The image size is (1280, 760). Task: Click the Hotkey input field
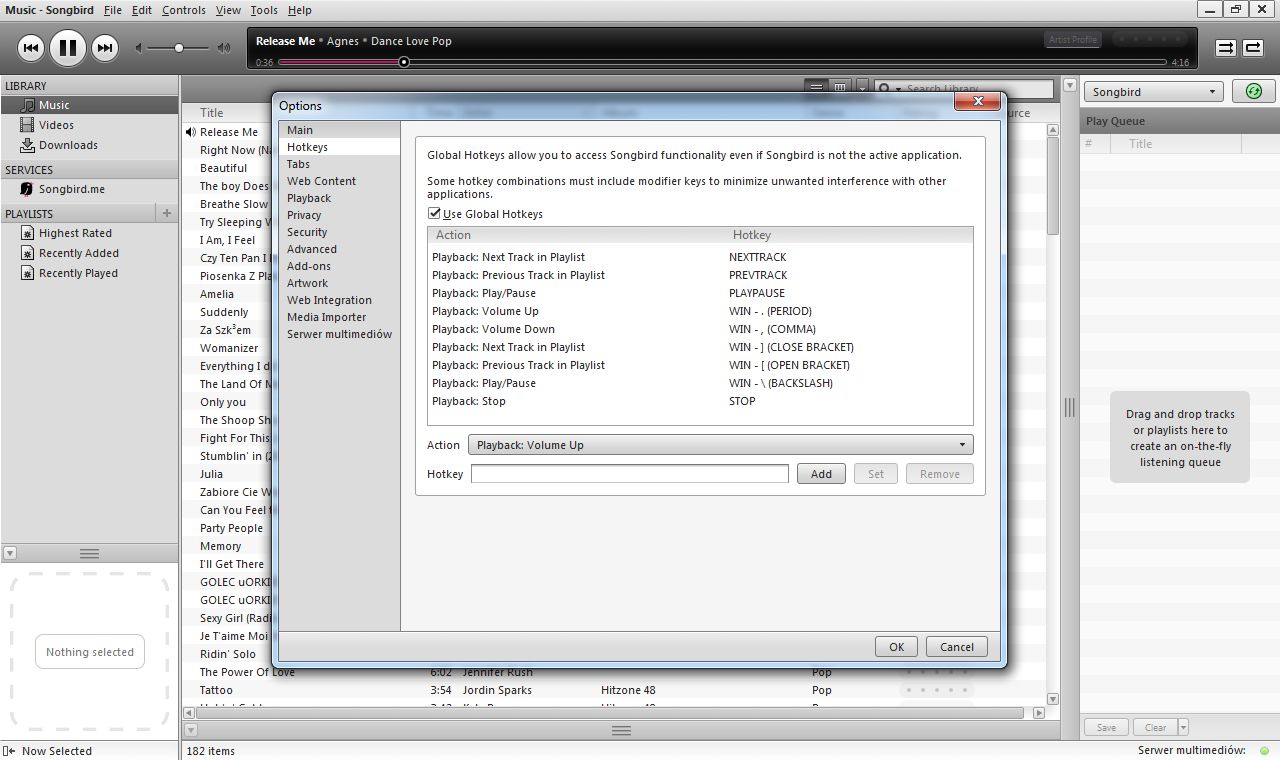click(630, 474)
